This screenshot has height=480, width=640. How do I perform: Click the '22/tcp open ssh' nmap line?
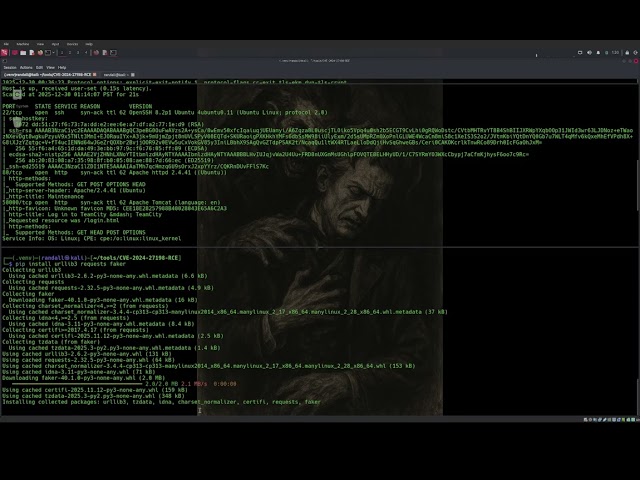click(165, 112)
